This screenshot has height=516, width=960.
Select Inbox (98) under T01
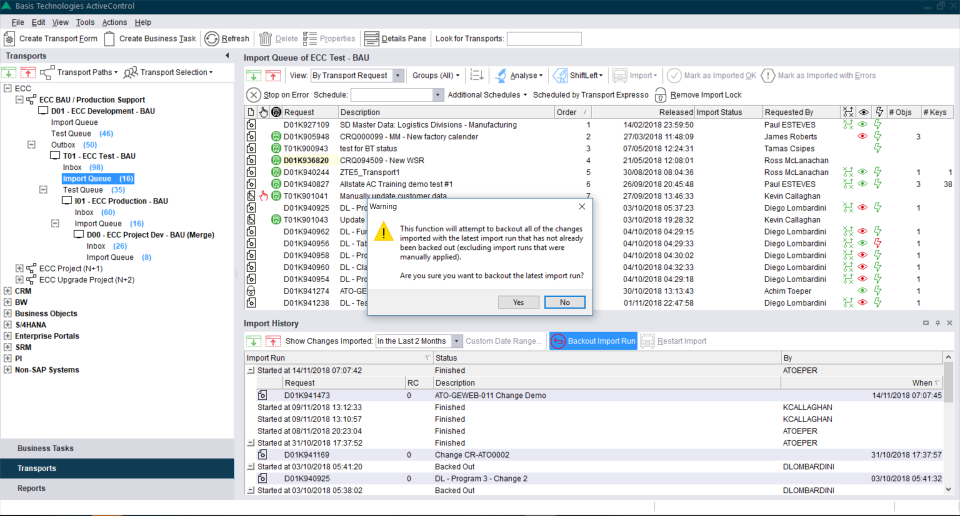click(x=83, y=167)
